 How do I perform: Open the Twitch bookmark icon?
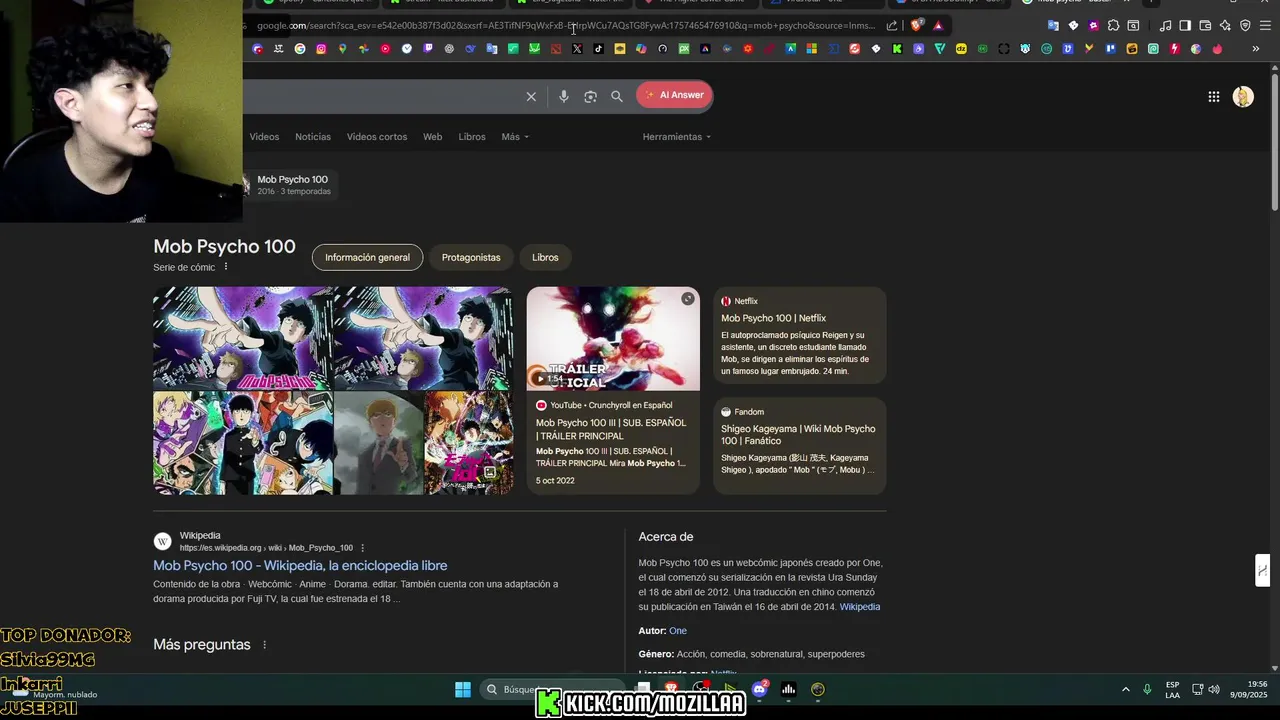point(428,49)
